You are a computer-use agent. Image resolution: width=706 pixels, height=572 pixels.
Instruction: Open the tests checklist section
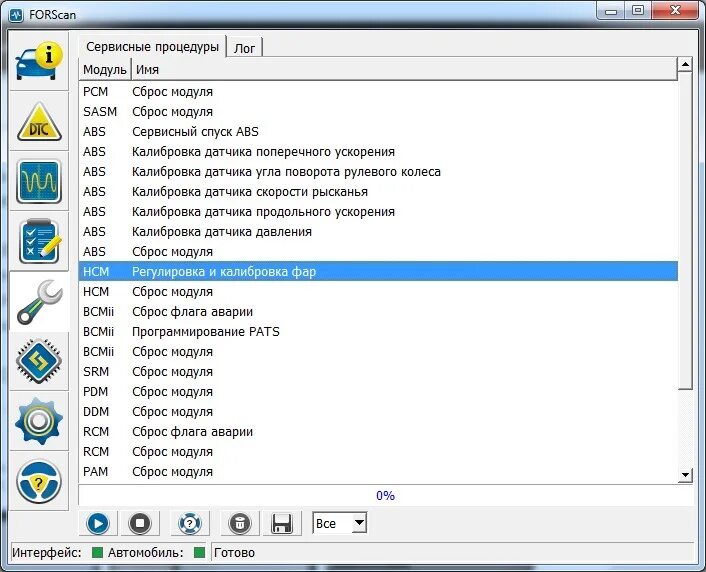coord(39,241)
